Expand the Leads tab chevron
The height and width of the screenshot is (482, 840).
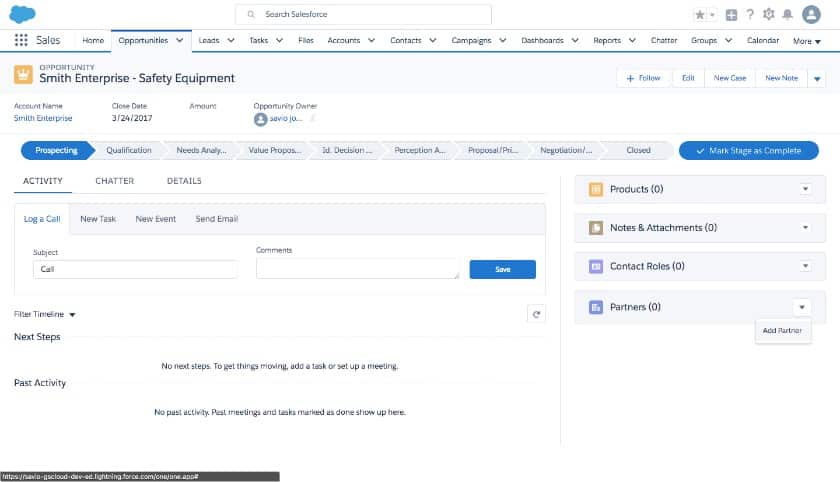(x=231, y=40)
